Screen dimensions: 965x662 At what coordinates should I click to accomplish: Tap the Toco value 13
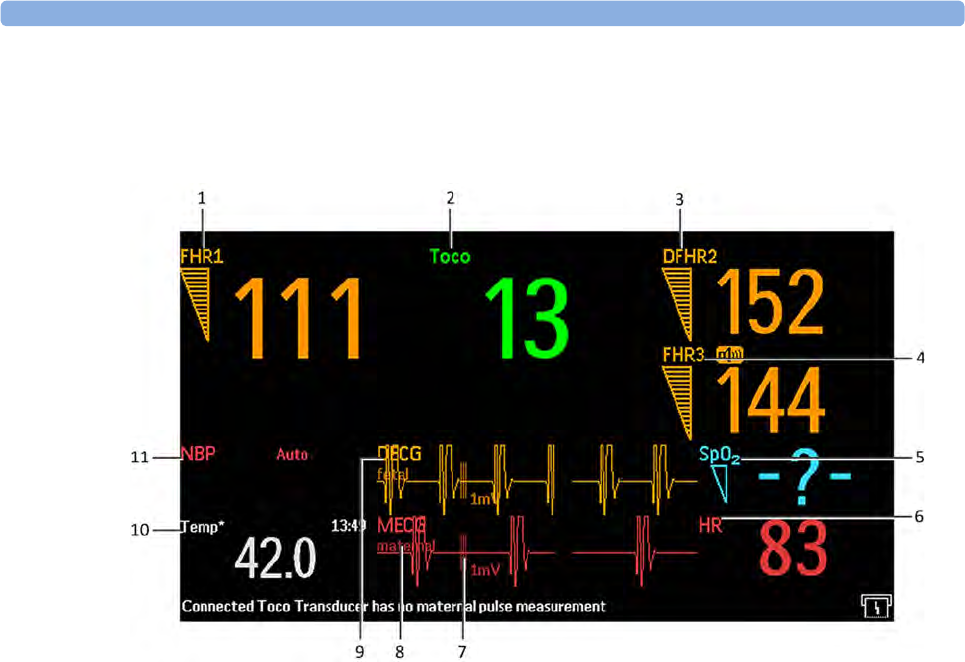528,318
